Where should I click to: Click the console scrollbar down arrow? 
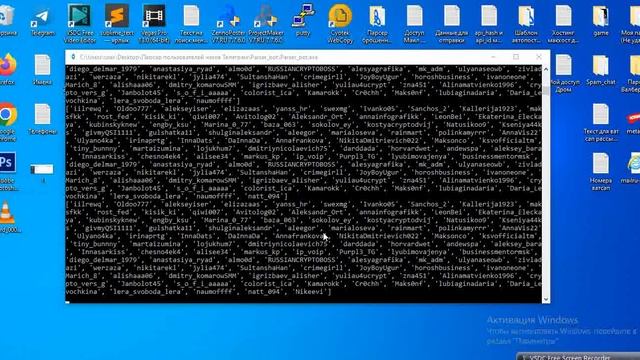(x=546, y=299)
